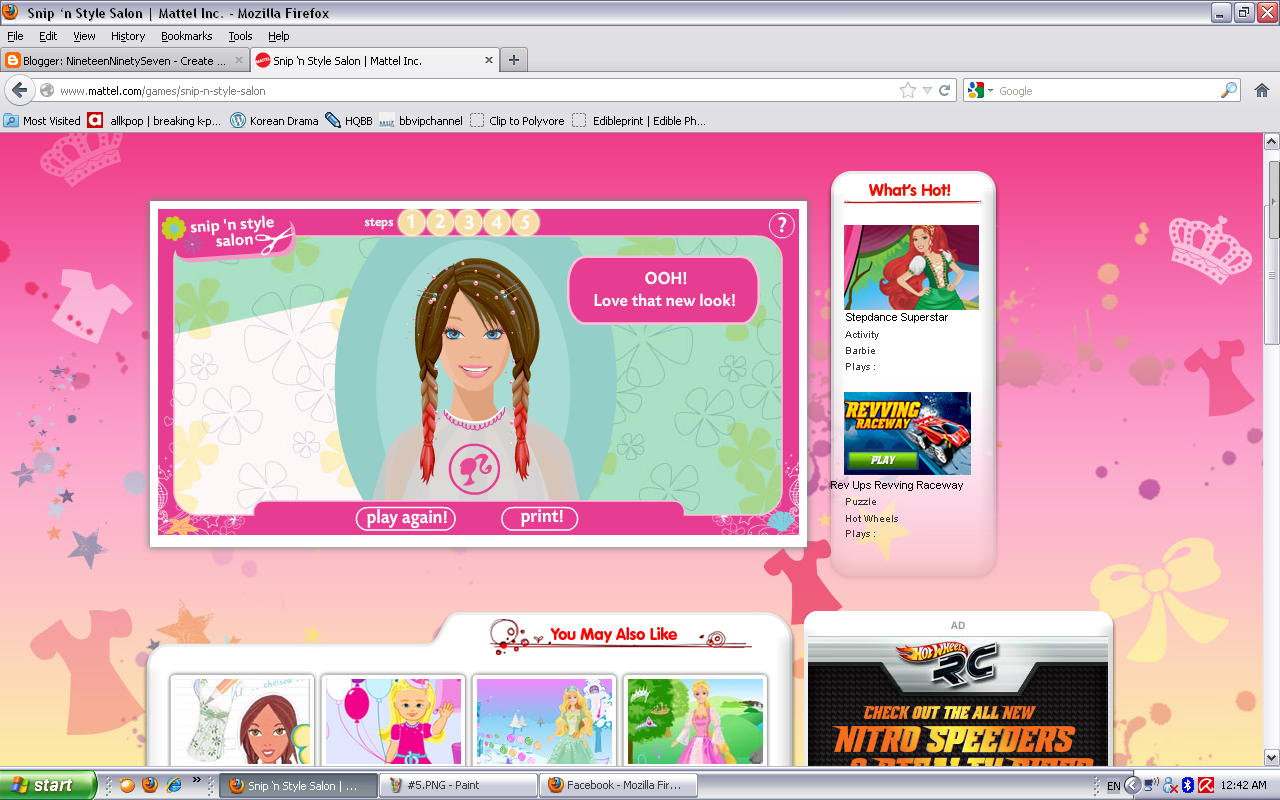
Task: Open the History menu
Action: pos(128,36)
